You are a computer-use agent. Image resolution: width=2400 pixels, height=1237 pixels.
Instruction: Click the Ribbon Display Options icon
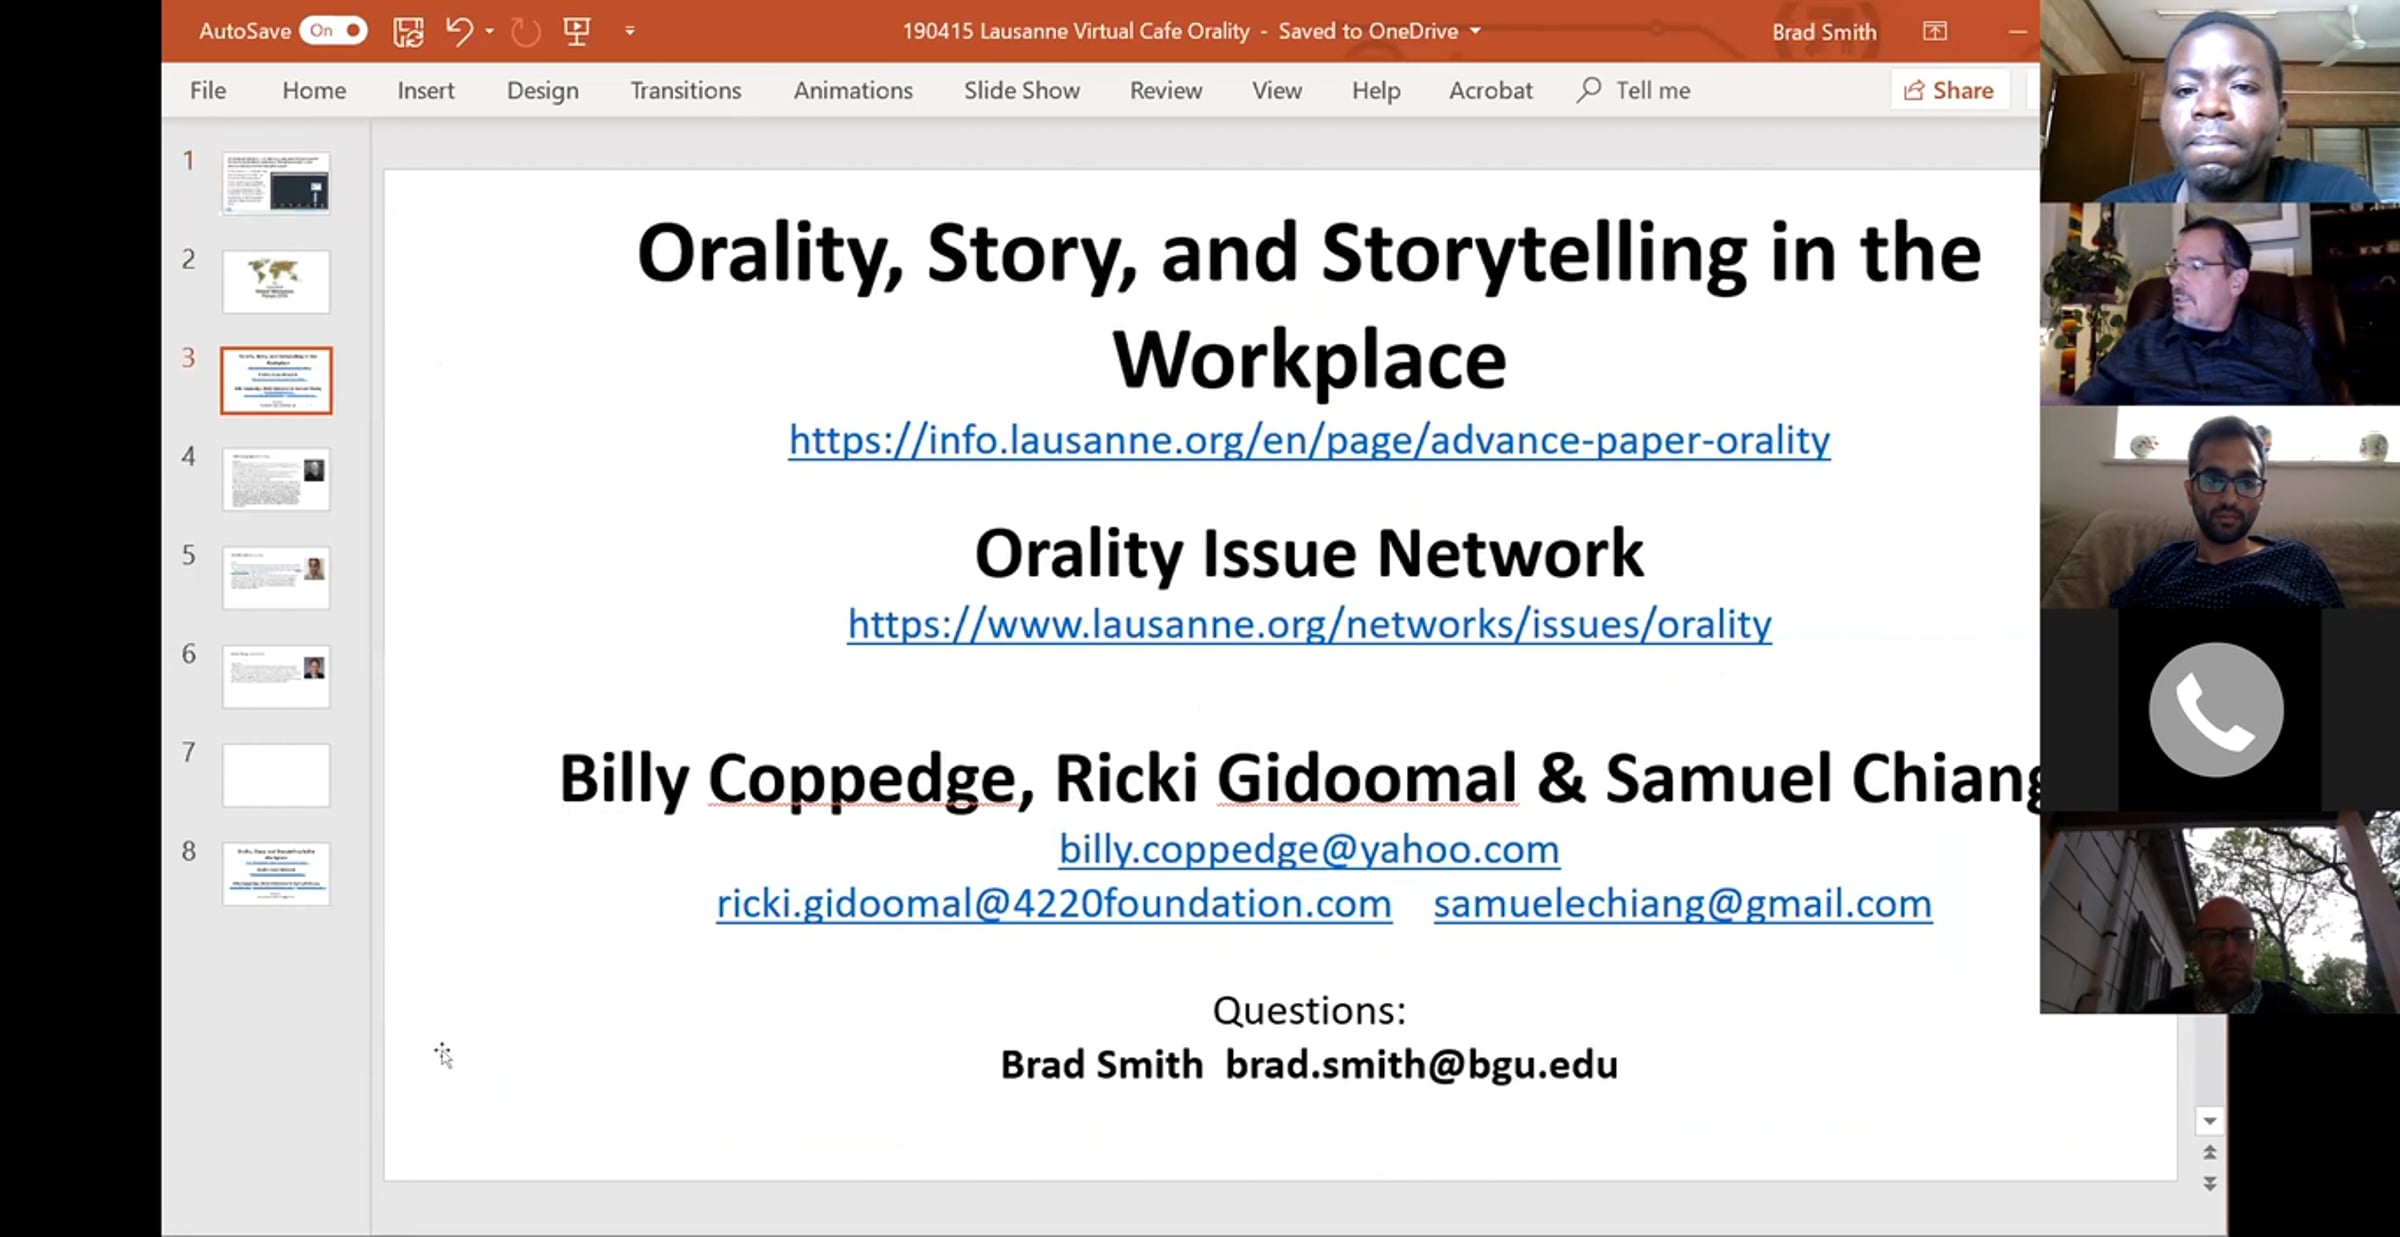pyautogui.click(x=1935, y=32)
